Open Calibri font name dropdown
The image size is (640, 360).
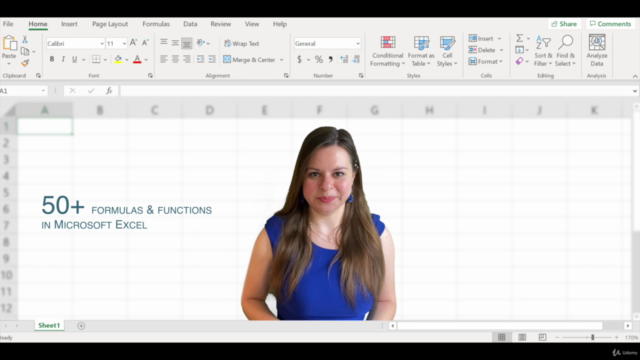102,43
